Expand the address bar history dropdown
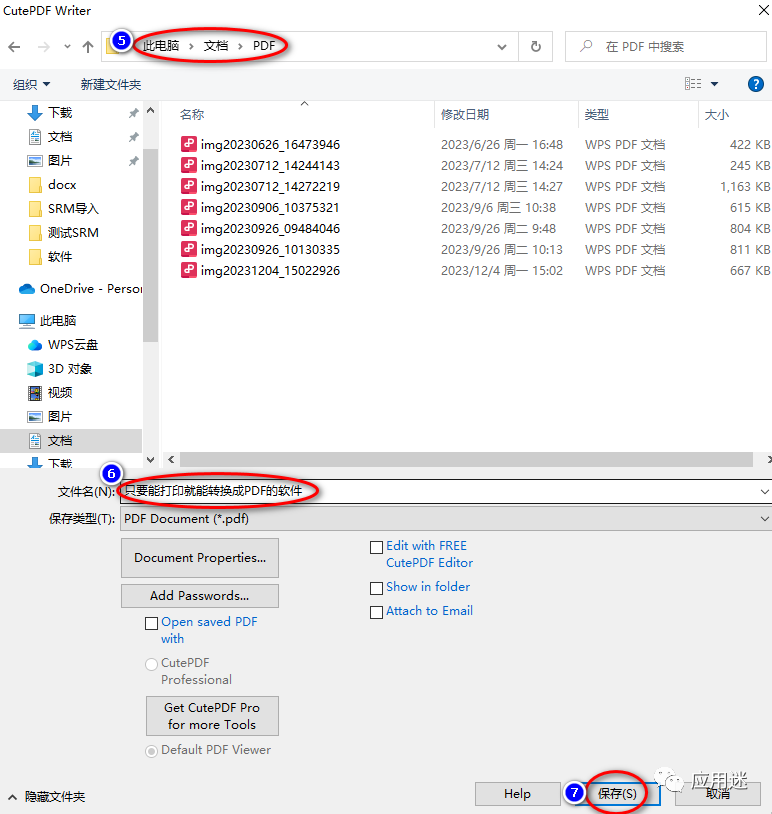 click(502, 47)
